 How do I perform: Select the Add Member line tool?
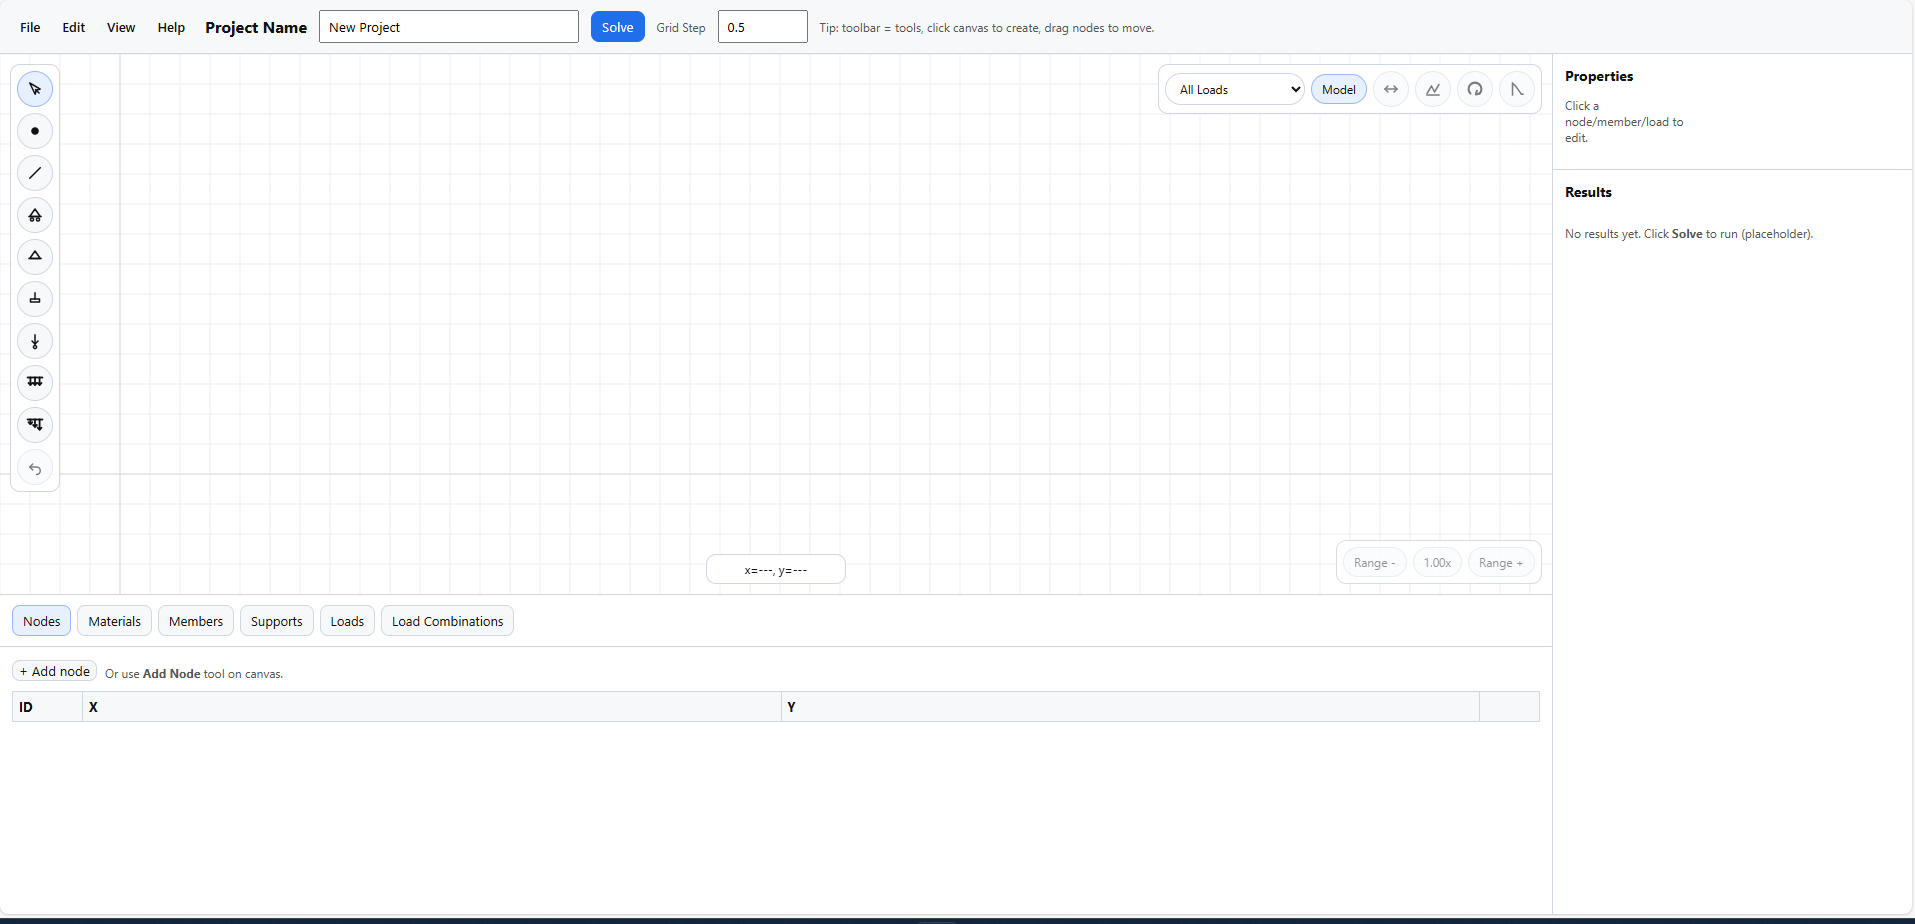35,173
